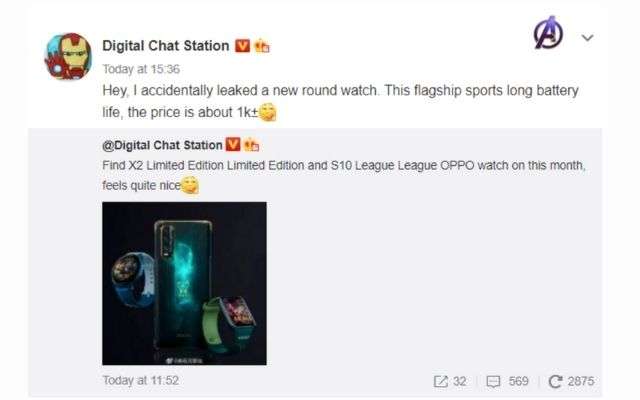The image size is (640, 400).
Task: Open the Avengers logo badge
Action: coord(549,33)
